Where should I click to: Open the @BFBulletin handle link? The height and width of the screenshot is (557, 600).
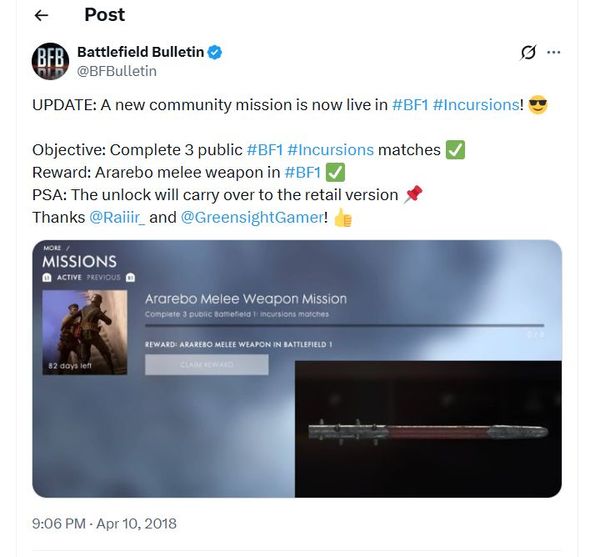click(x=117, y=71)
